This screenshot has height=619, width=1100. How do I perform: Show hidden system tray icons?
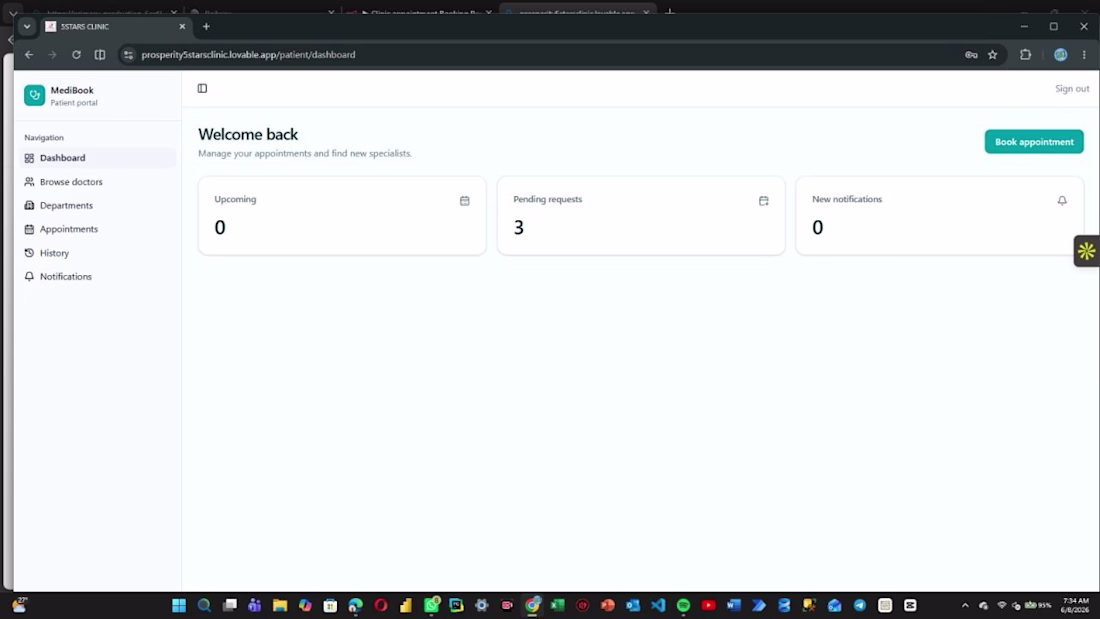(x=965, y=605)
